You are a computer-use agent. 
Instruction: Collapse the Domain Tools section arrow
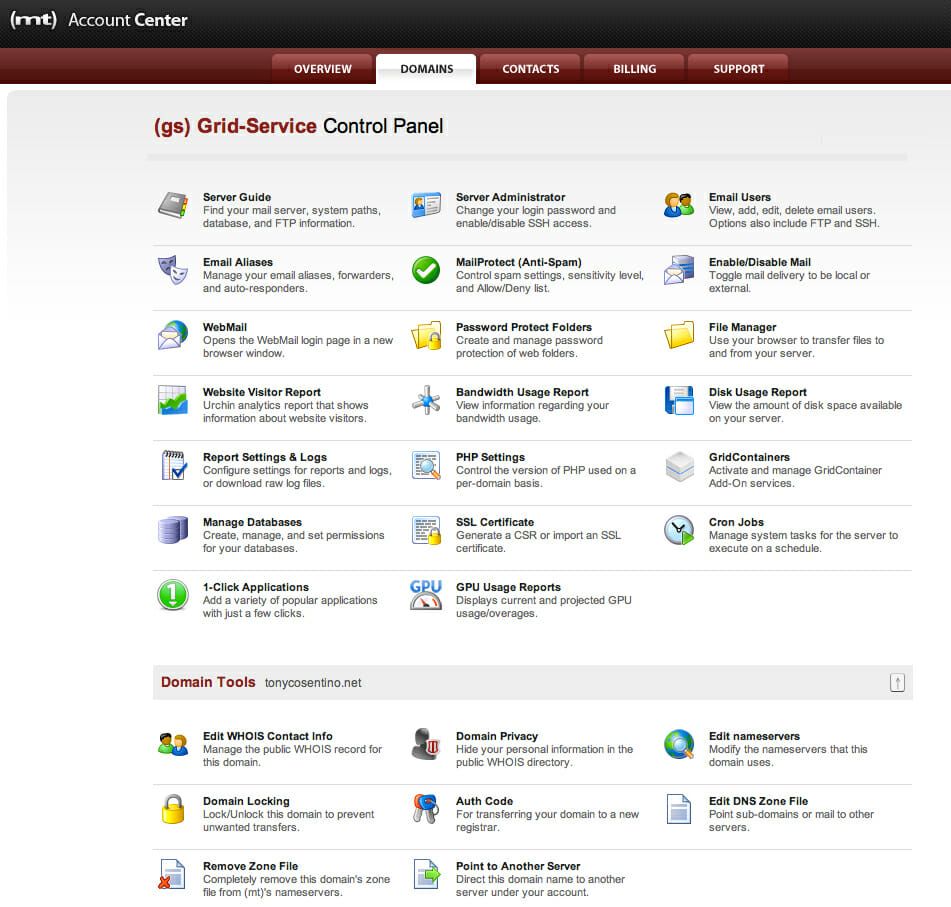pos(897,683)
